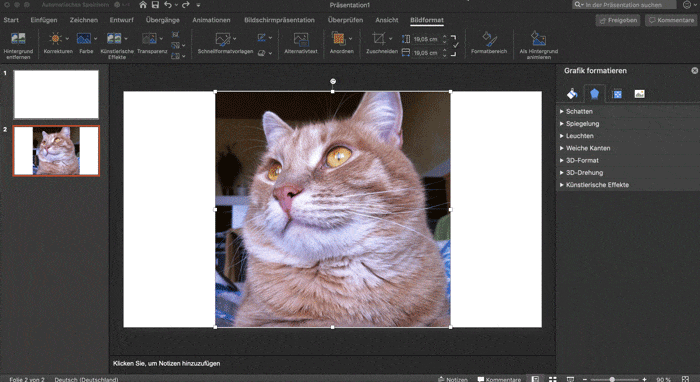This screenshot has height=382, width=700.
Task: Switch to Effects pentagon tab in pane
Action: (x=594, y=94)
